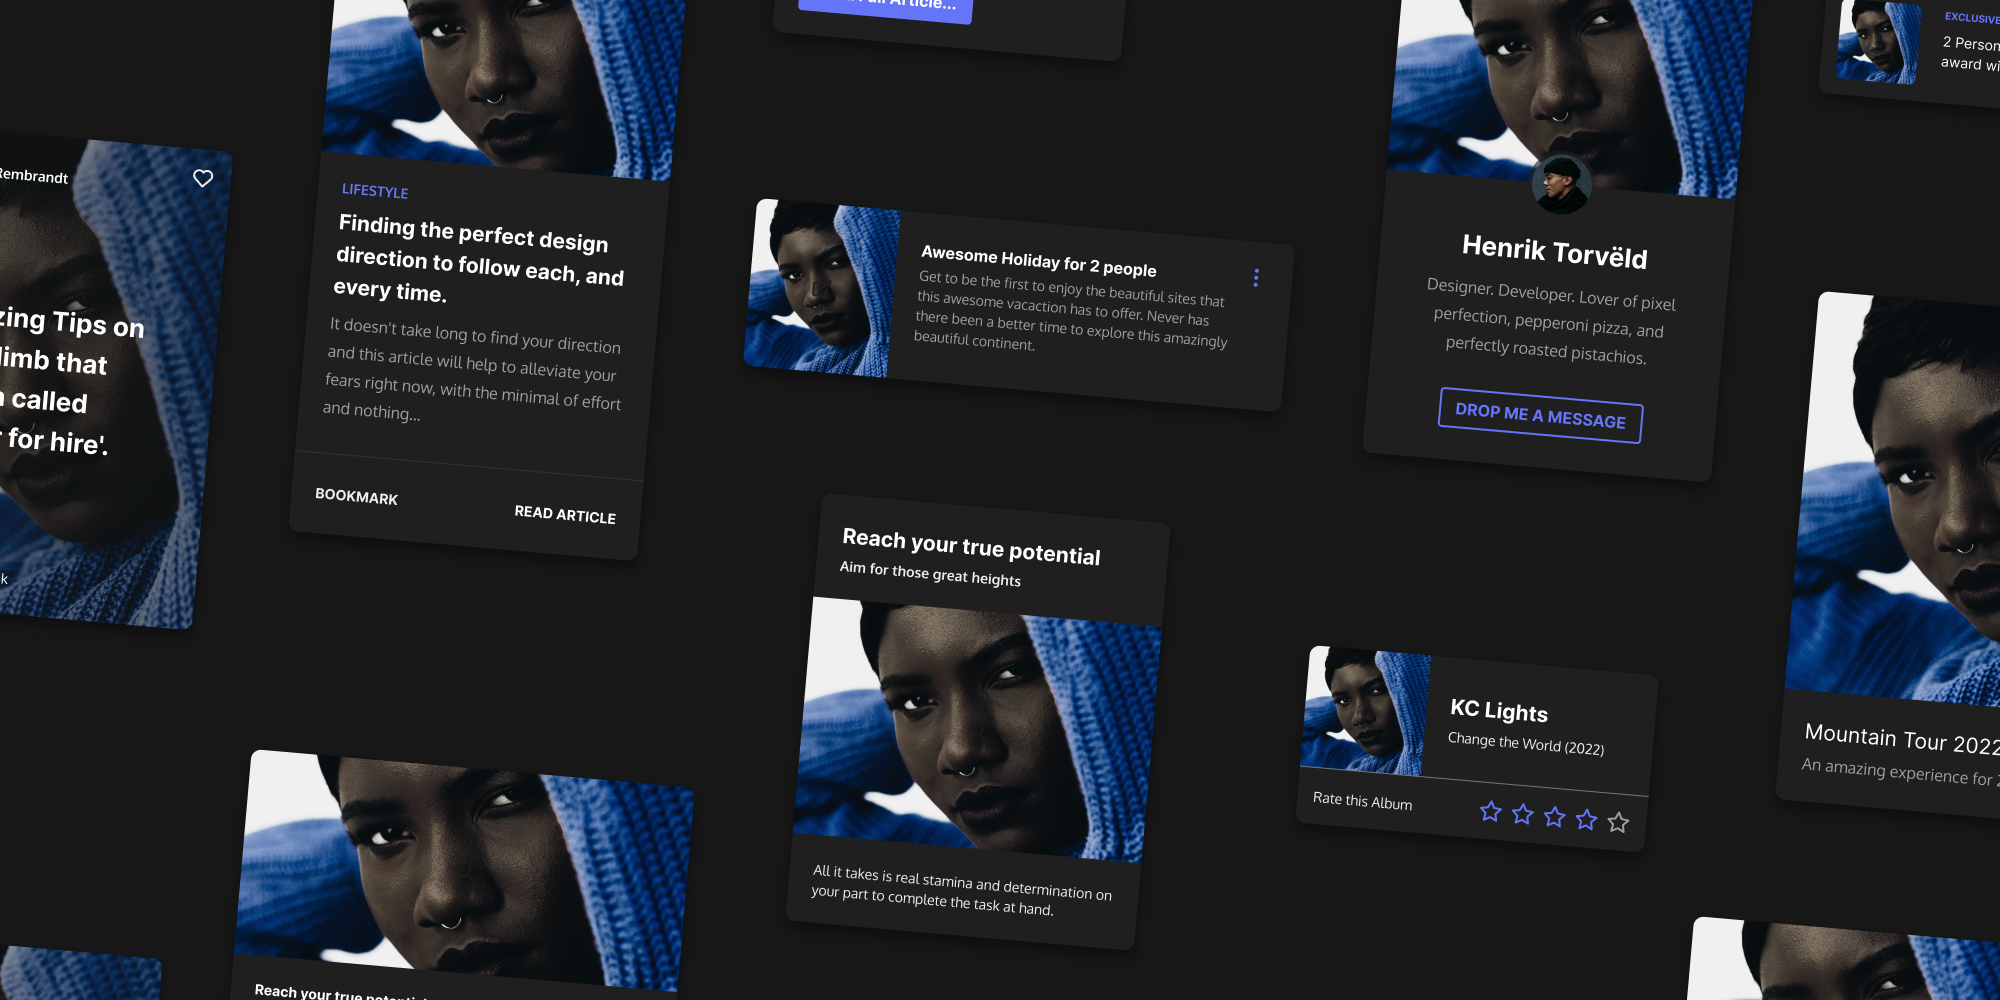2000x1000 pixels.
Task: Click Henrik Torvëld's round avatar
Action: pyautogui.click(x=1561, y=185)
